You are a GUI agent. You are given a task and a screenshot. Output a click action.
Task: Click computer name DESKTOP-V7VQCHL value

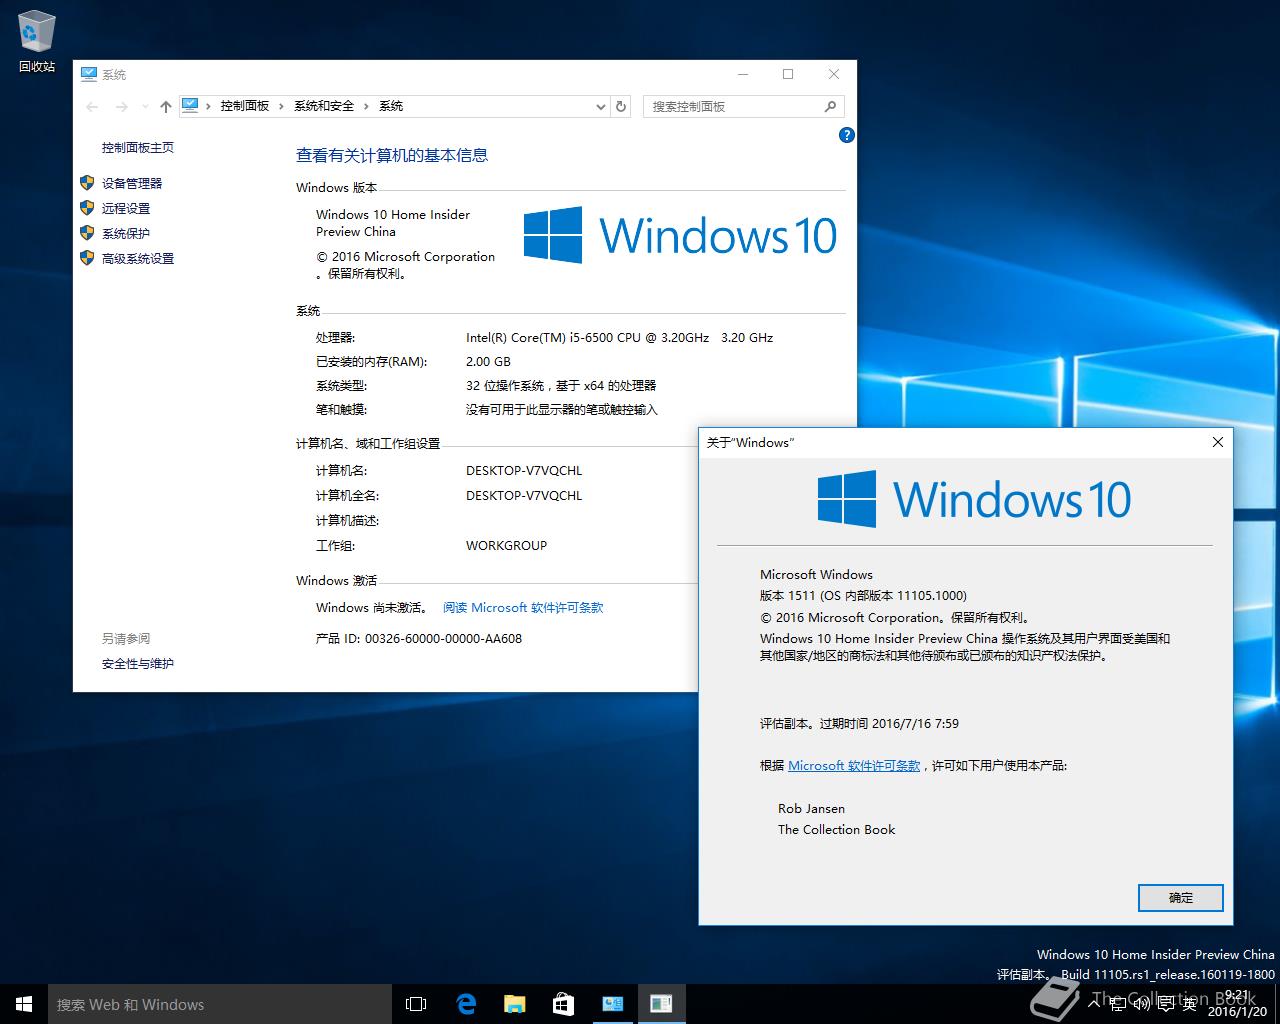[x=524, y=471]
